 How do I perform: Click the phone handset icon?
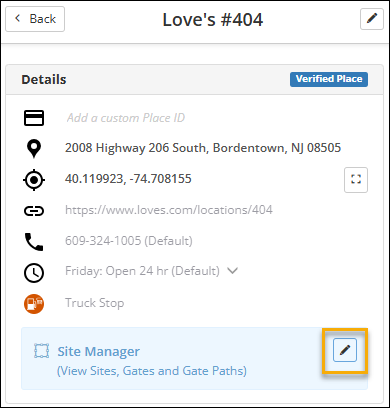coord(34,242)
